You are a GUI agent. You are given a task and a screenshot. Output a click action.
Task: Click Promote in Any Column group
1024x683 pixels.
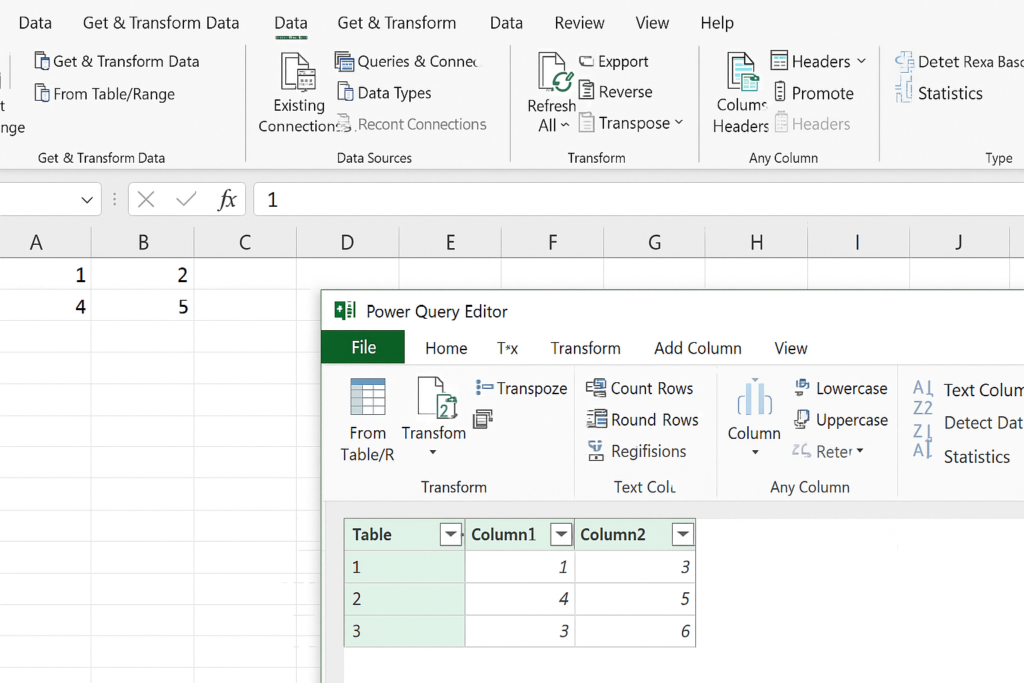(x=814, y=93)
